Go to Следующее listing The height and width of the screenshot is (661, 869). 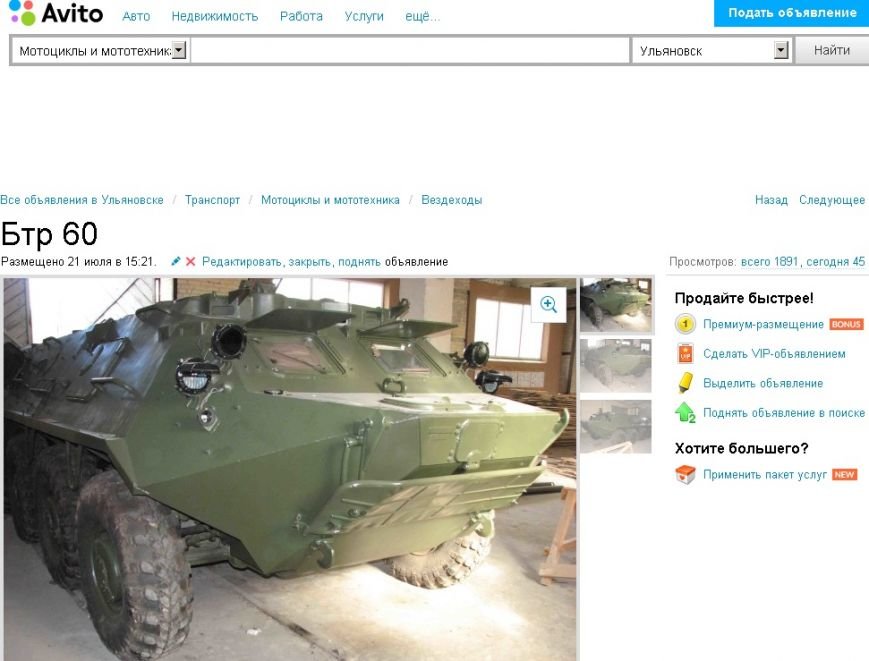[830, 199]
